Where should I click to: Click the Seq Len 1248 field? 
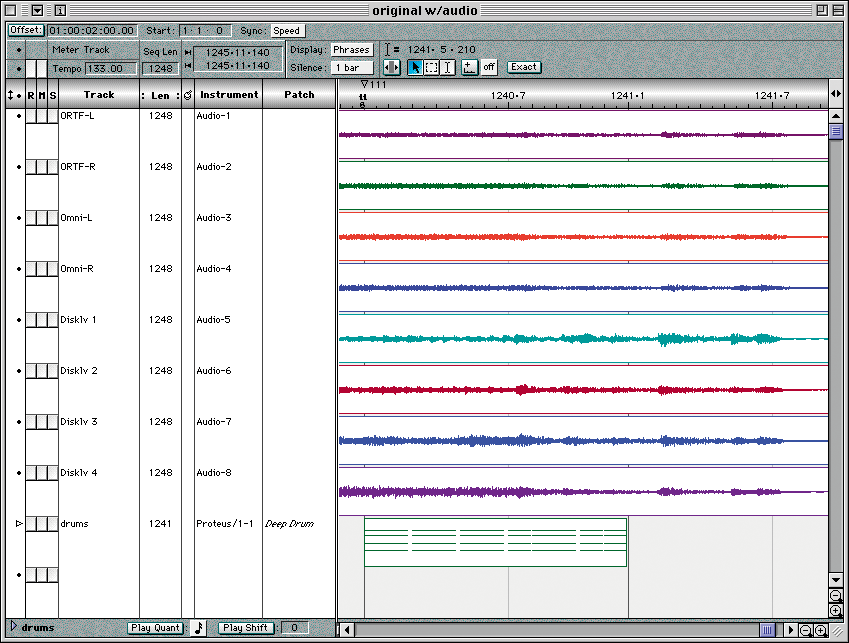161,69
